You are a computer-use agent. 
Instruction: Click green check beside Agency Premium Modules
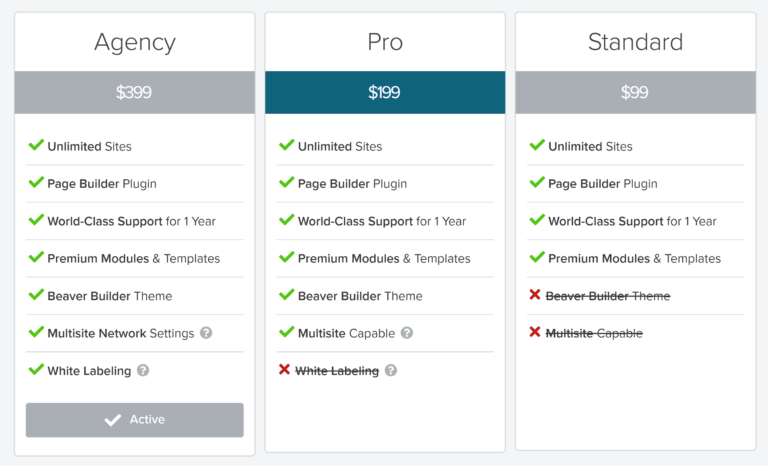(36, 257)
